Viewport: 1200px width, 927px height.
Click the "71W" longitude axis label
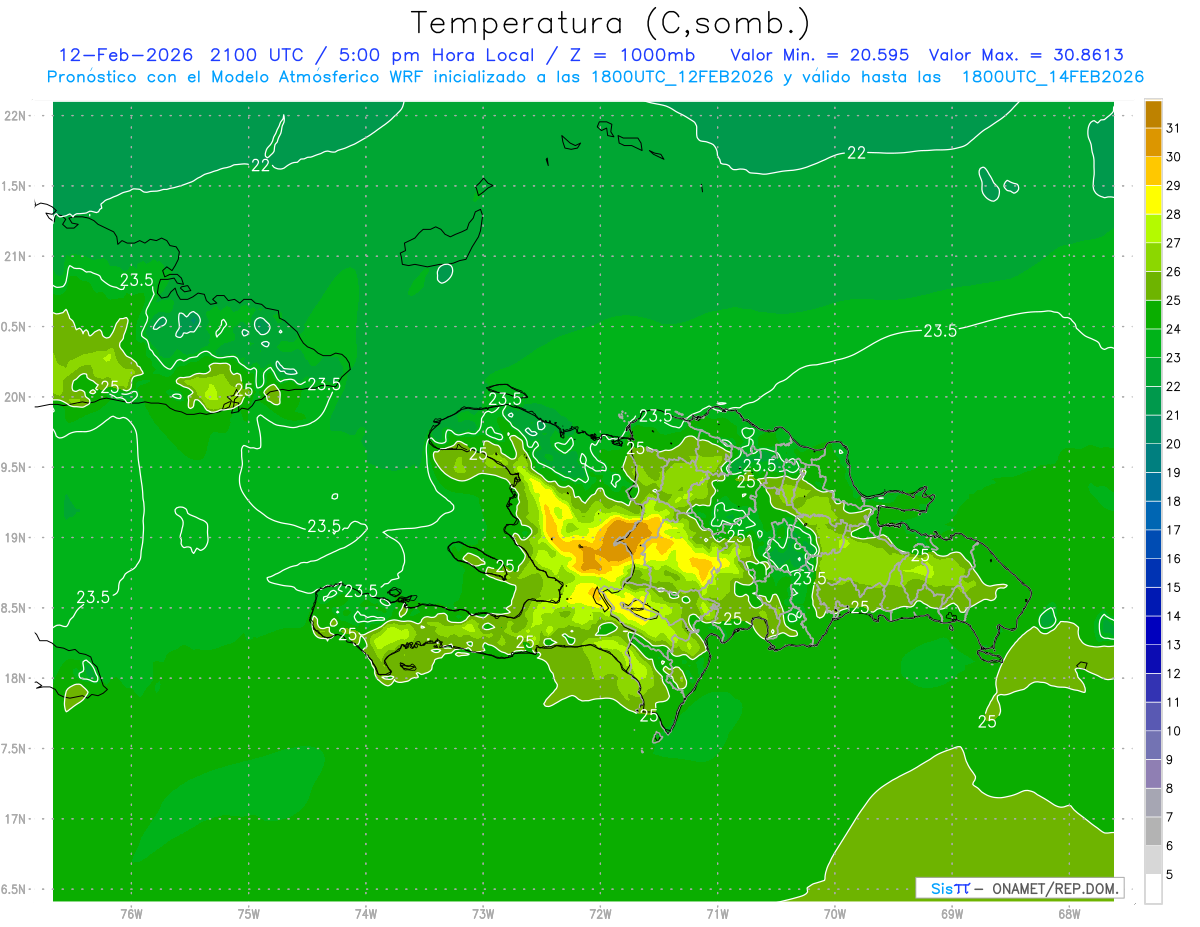pos(717,913)
